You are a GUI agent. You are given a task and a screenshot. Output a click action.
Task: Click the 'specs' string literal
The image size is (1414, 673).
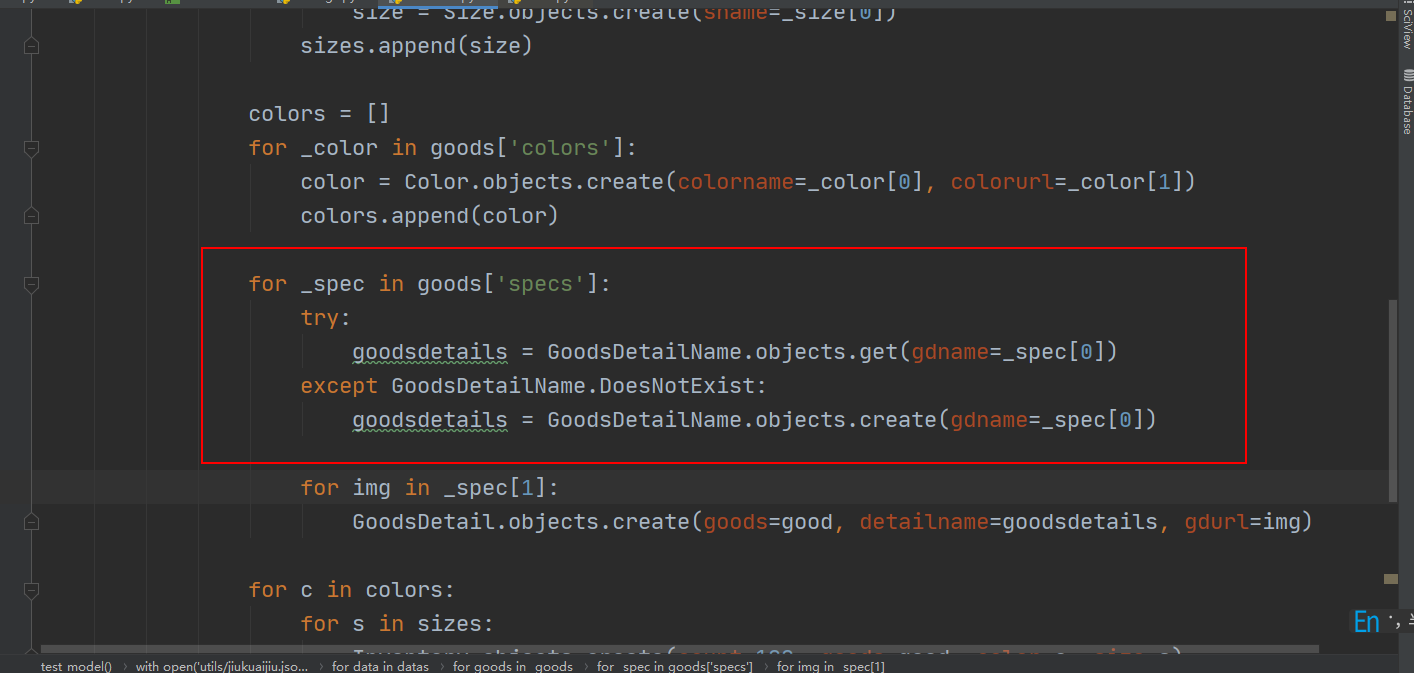click(540, 284)
